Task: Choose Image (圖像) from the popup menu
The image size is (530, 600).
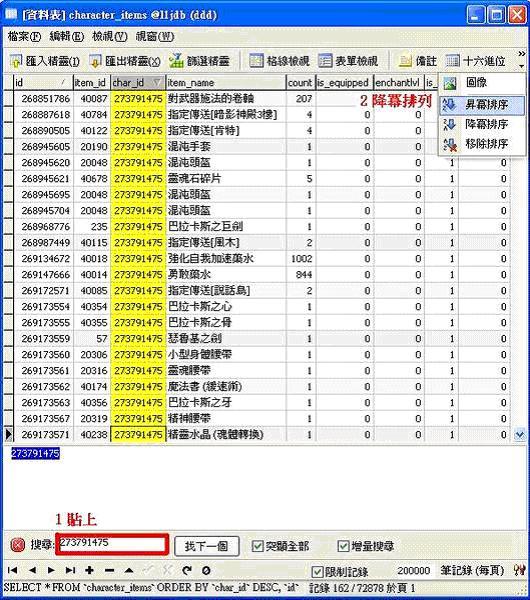Action: tap(482, 82)
